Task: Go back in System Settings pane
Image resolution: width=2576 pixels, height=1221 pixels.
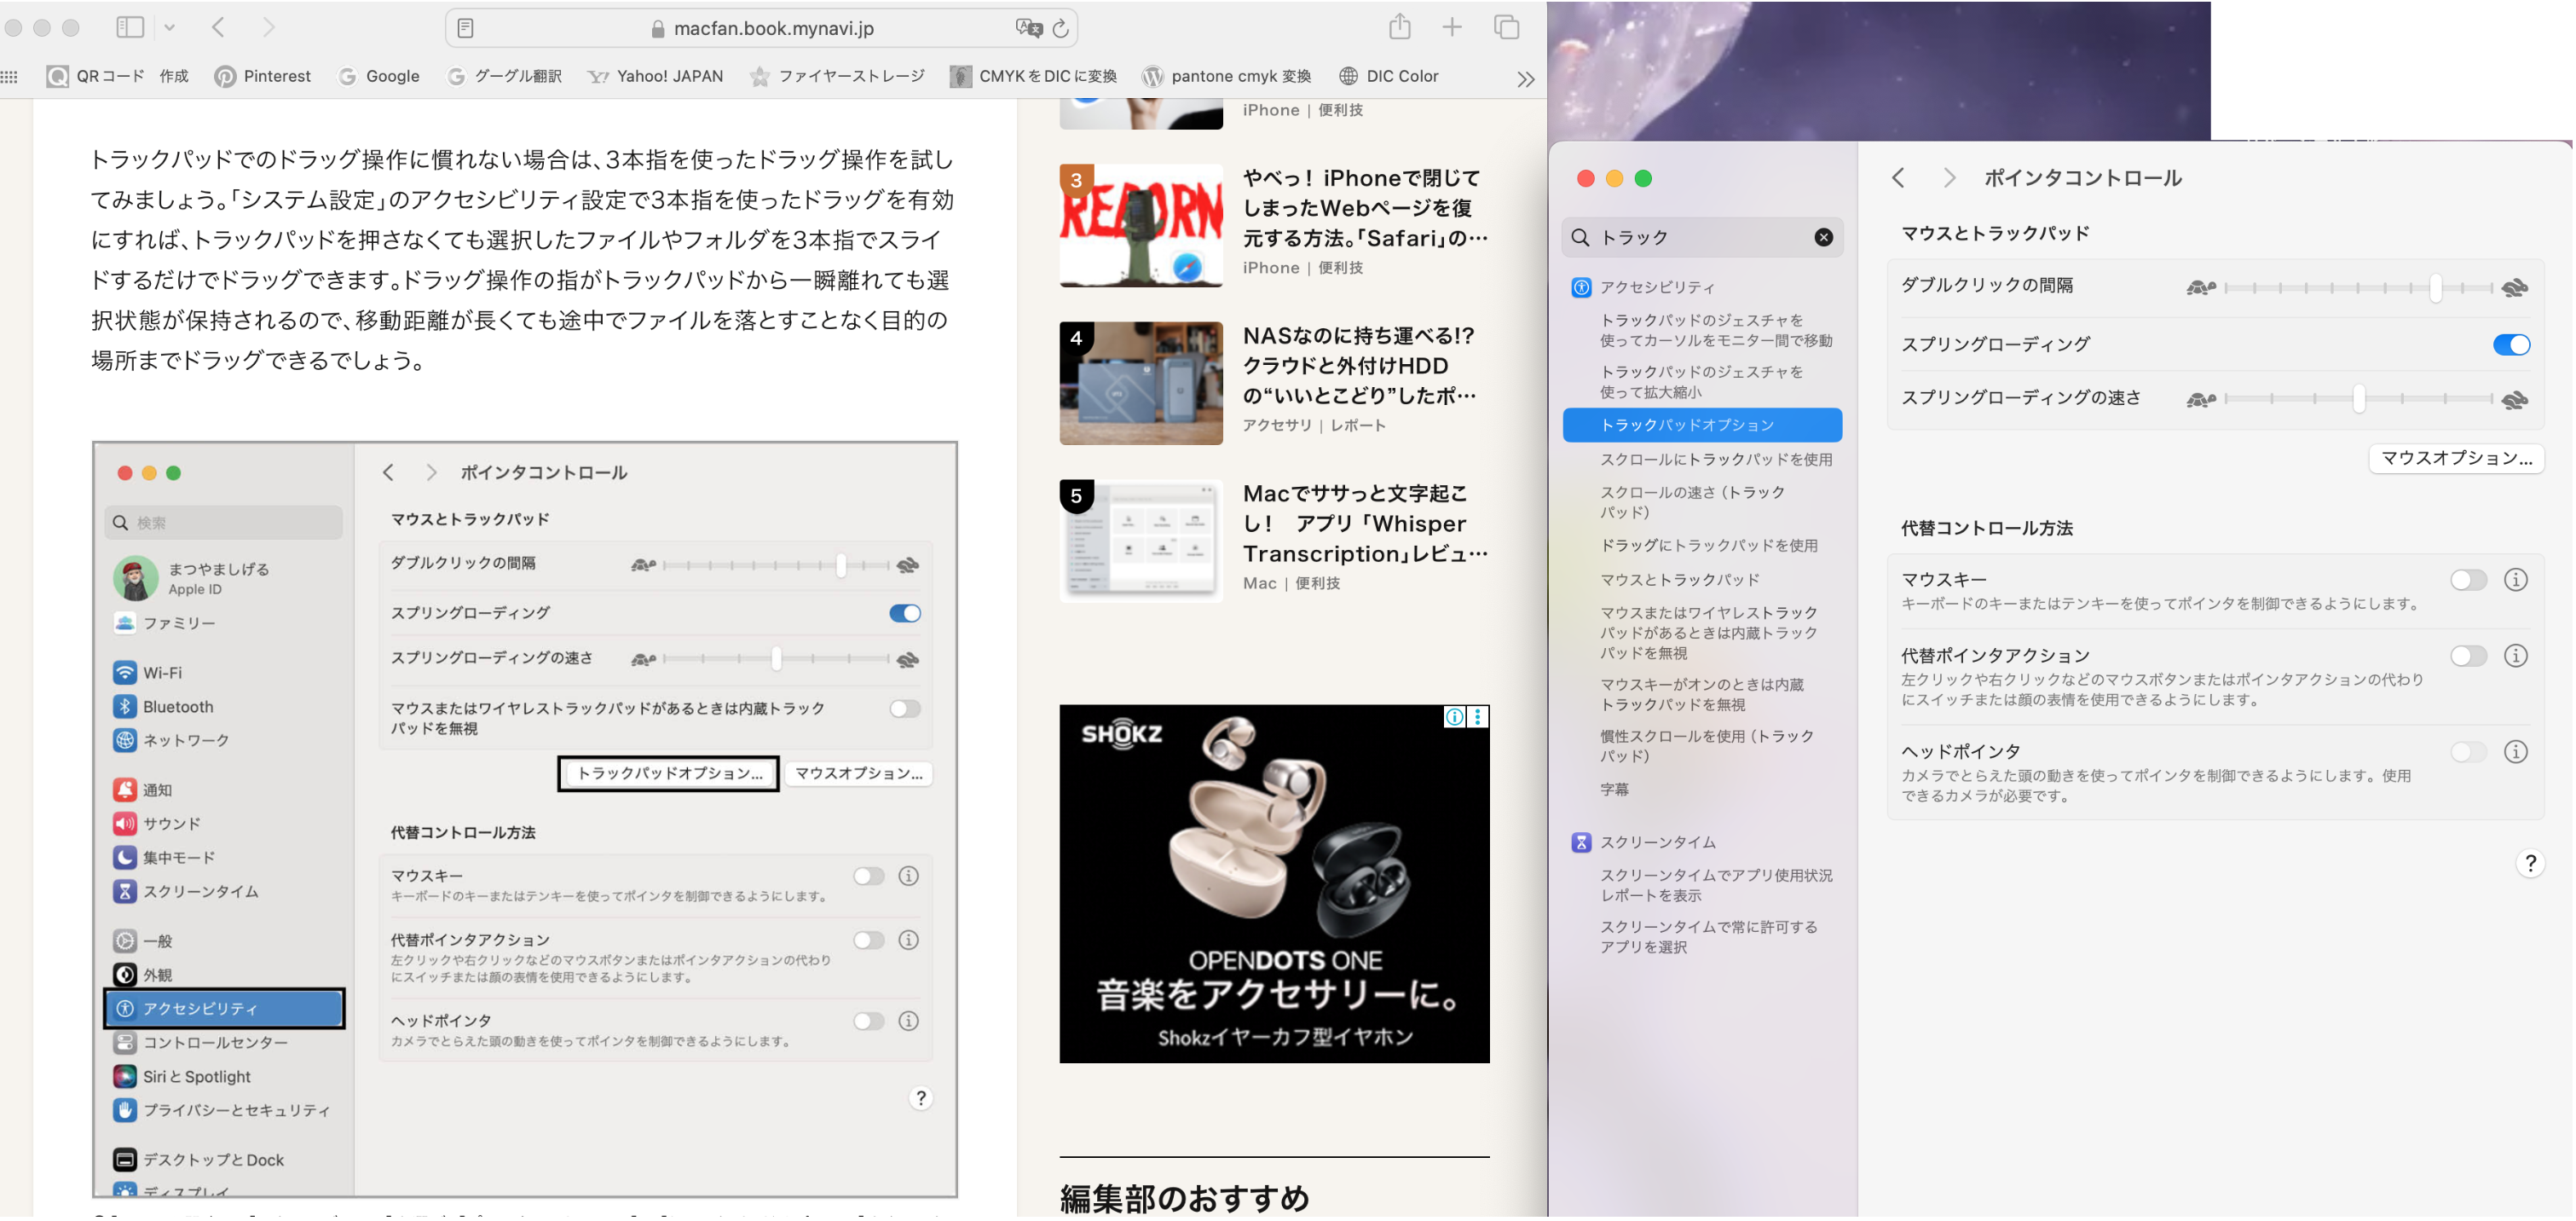Action: click(x=1898, y=178)
